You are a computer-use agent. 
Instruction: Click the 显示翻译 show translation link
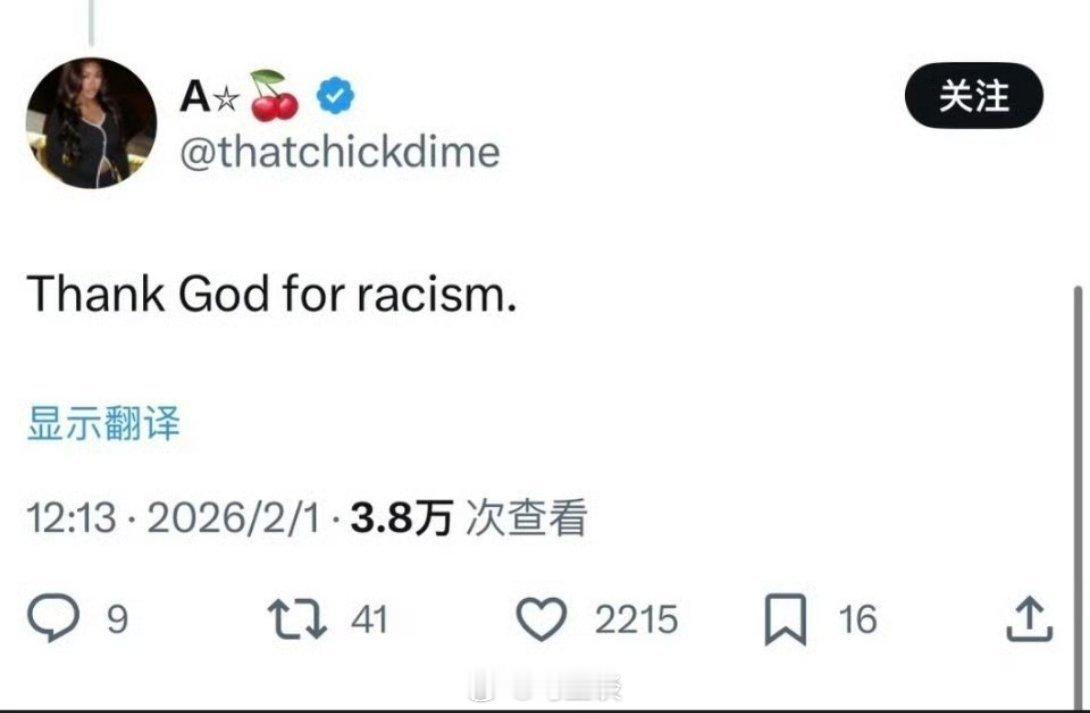coord(103,424)
